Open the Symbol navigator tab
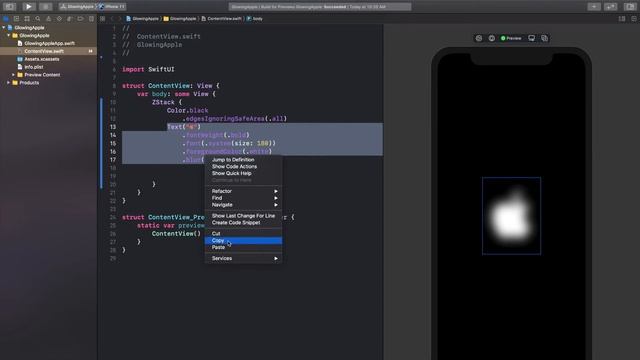 pyautogui.click(x=27, y=19)
